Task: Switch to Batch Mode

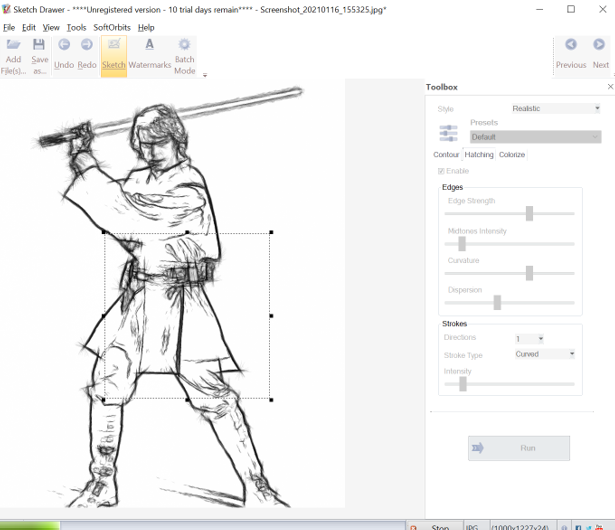Action: [185, 57]
